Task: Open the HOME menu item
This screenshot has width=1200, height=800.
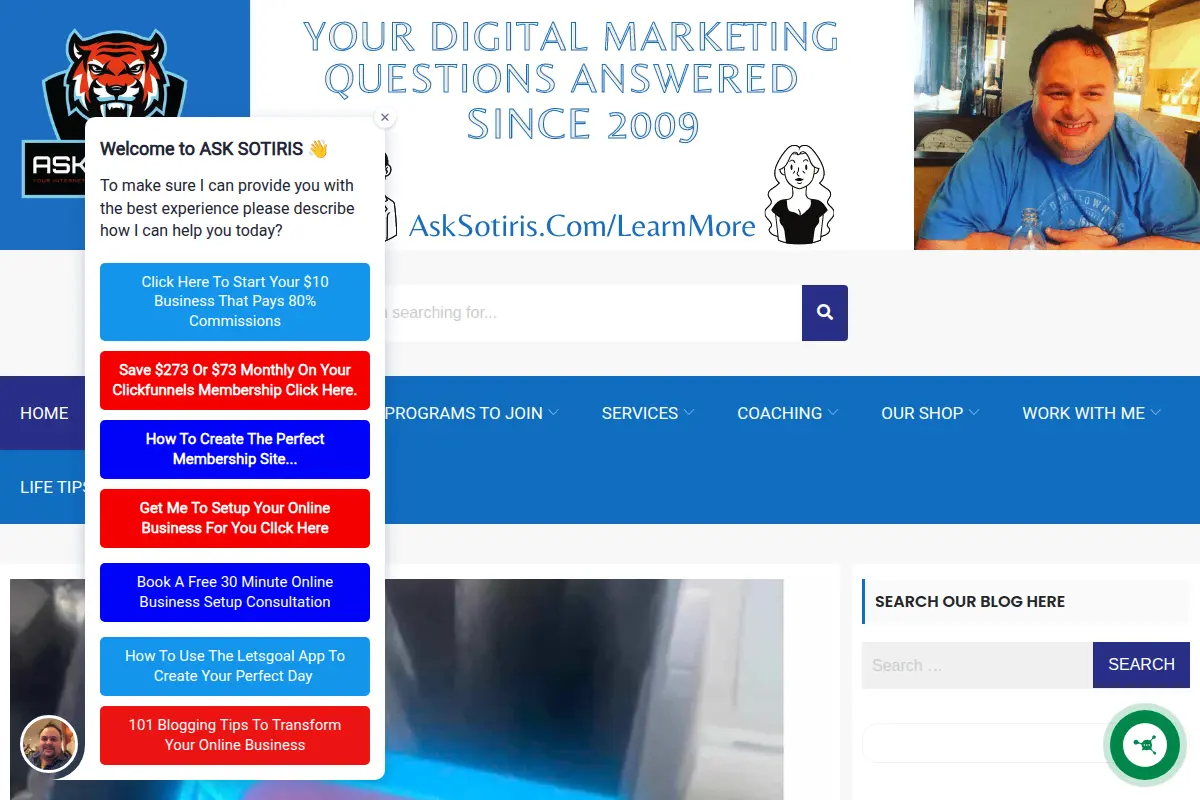Action: (x=44, y=413)
